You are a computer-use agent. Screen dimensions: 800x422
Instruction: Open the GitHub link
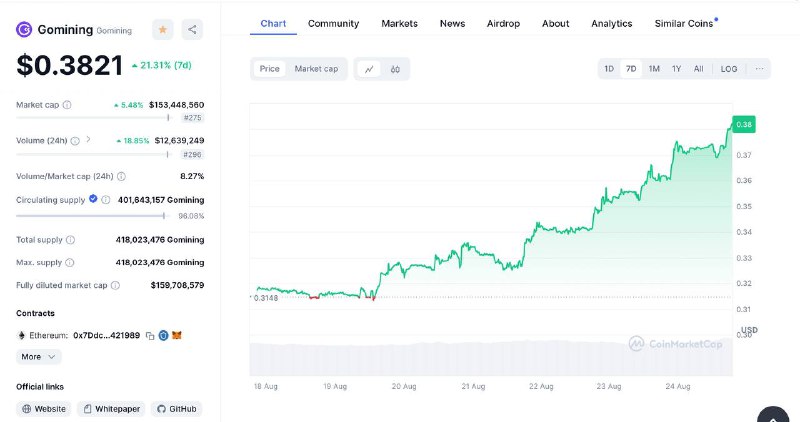[x=177, y=409]
